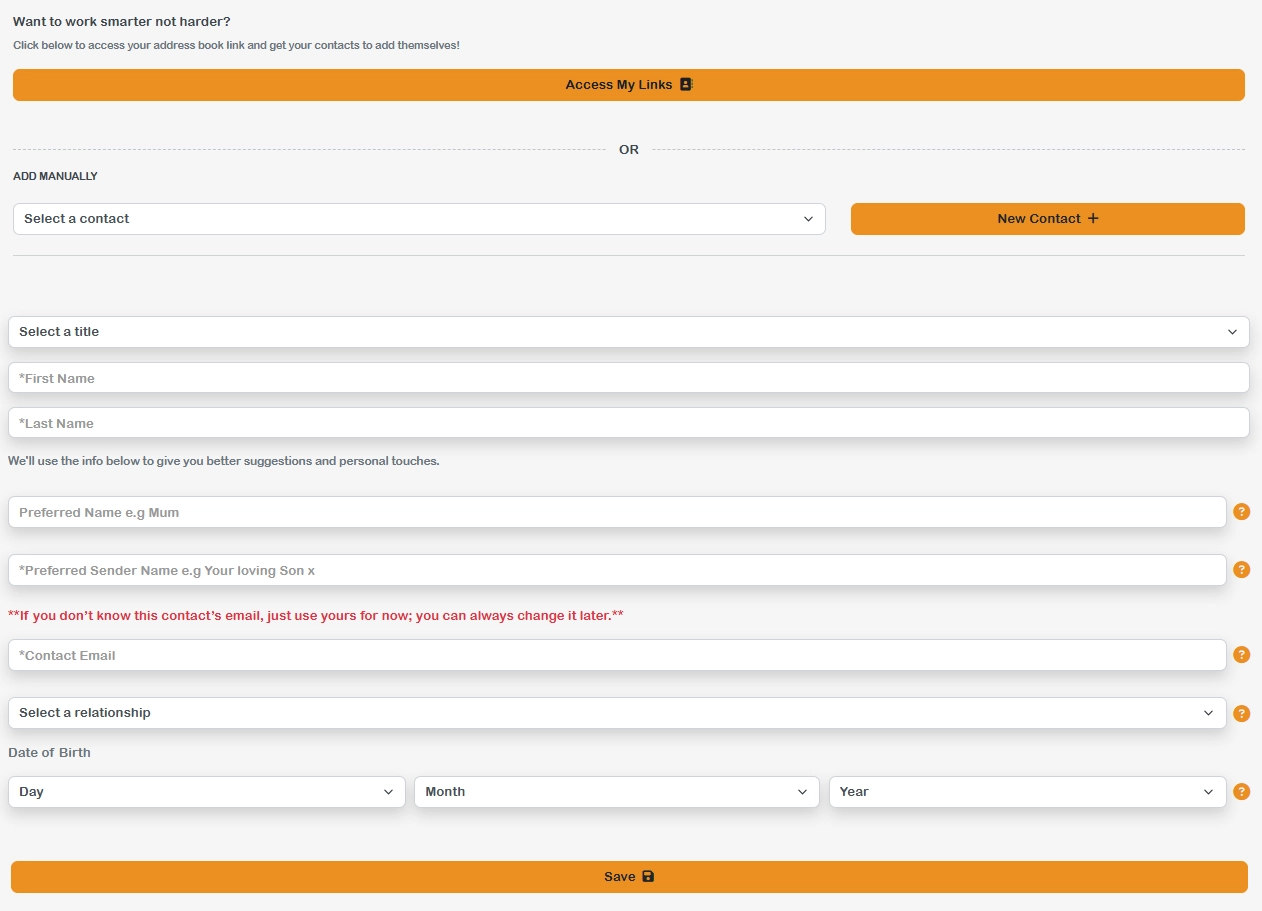Click help icon beside Date of Birth
This screenshot has width=1262, height=911.
[1241, 791]
